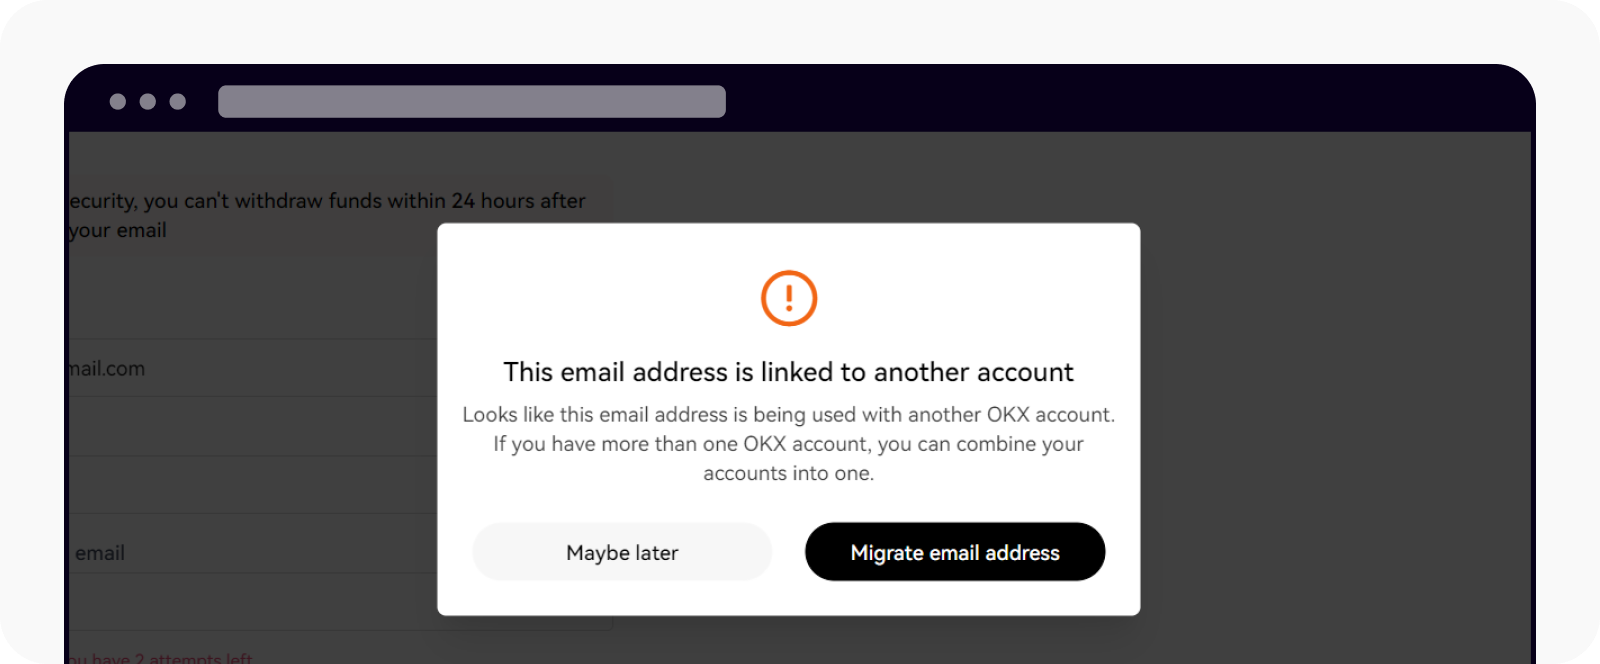
Task: Click the red attempts left warning text
Action: [160, 657]
